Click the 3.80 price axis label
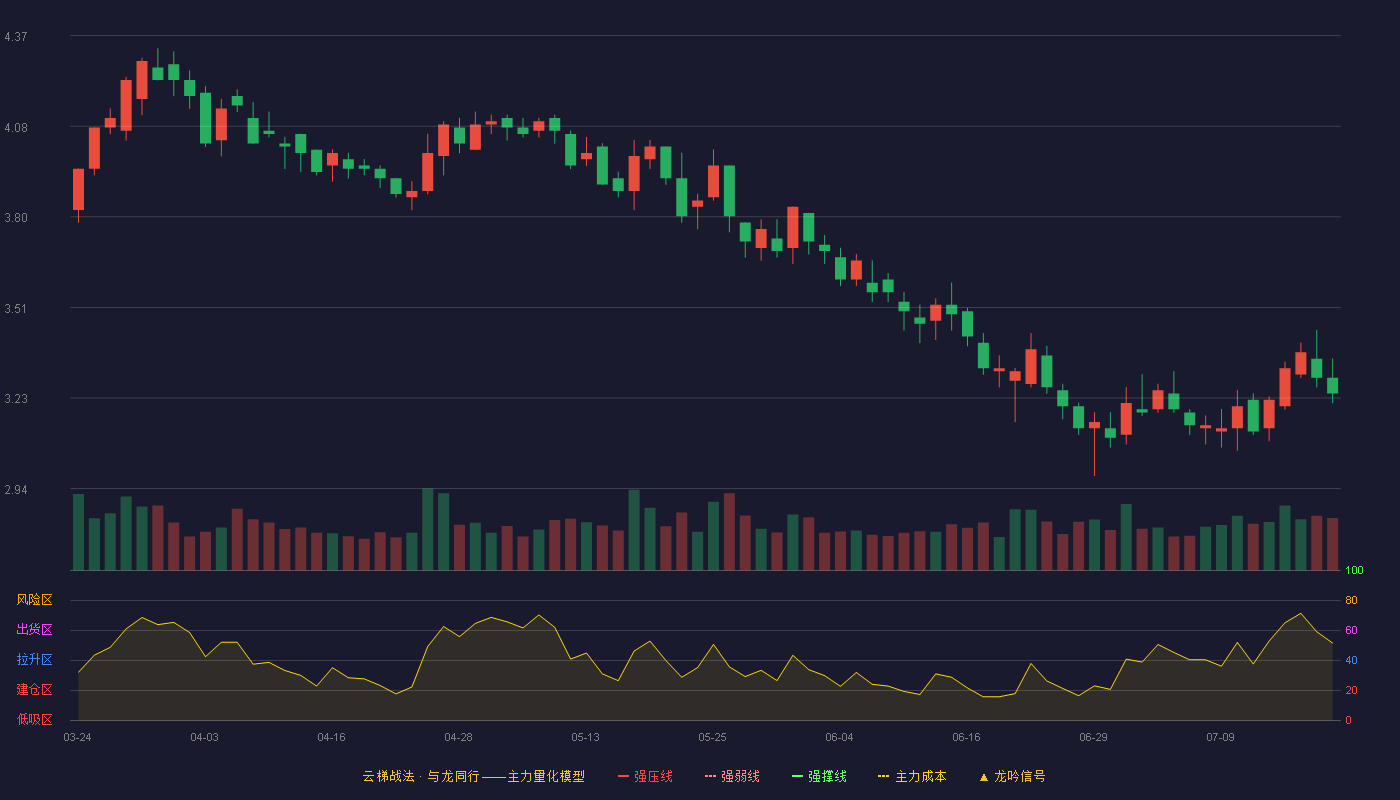The width and height of the screenshot is (1400, 800). click(x=16, y=218)
